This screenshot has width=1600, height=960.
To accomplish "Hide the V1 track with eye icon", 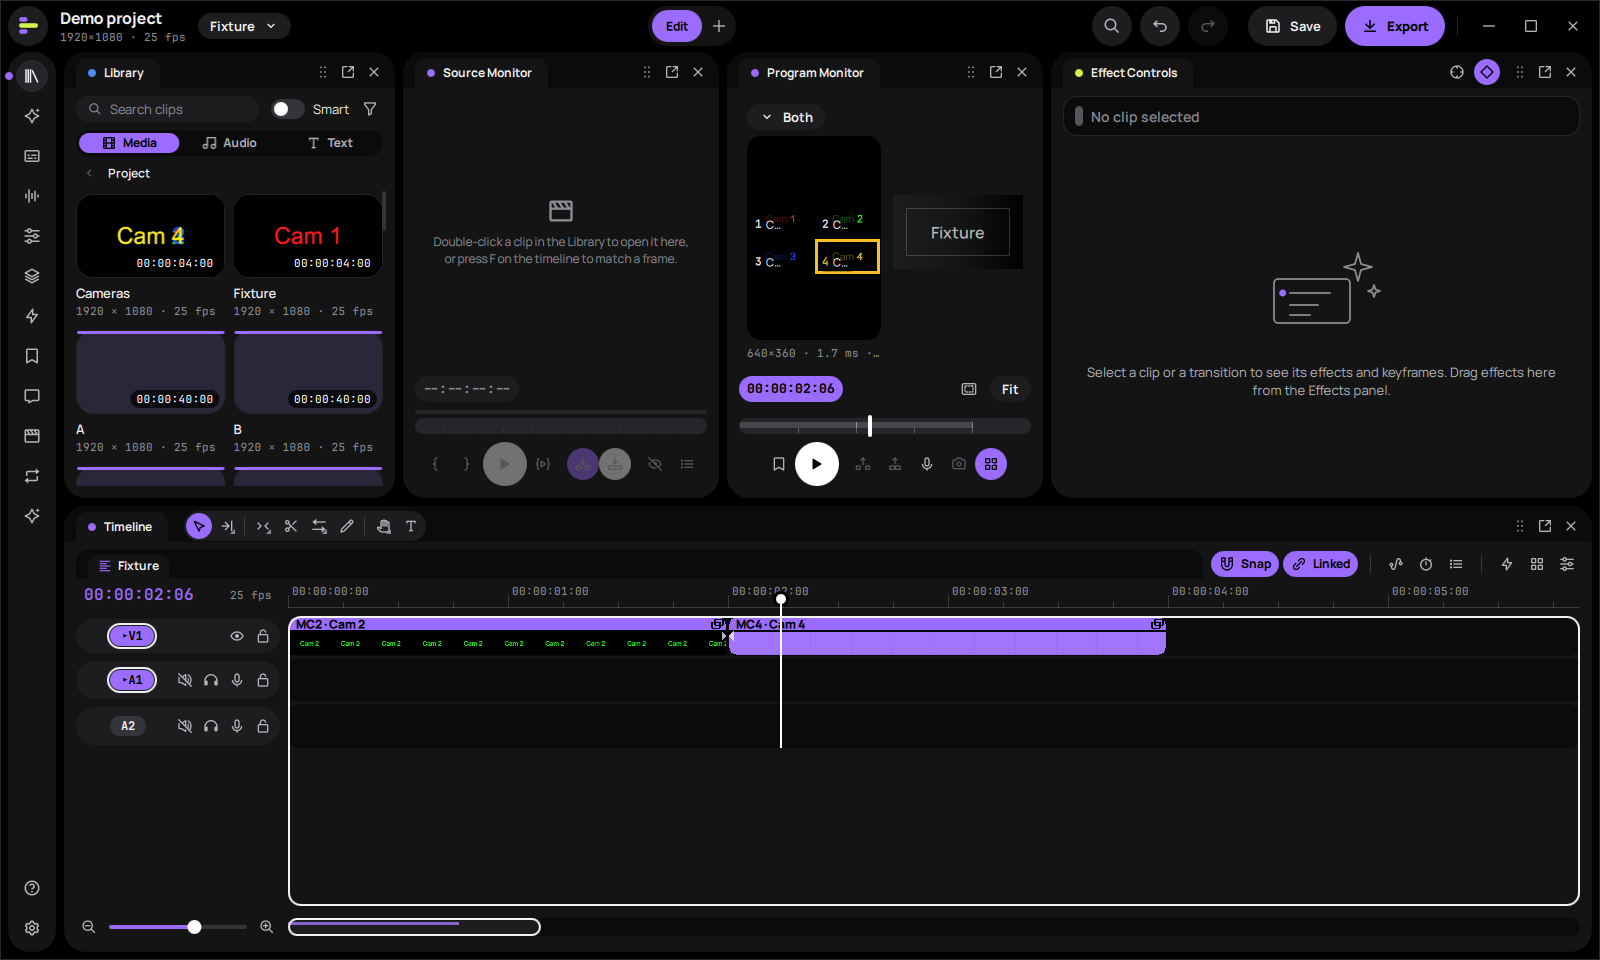I will [x=237, y=636].
